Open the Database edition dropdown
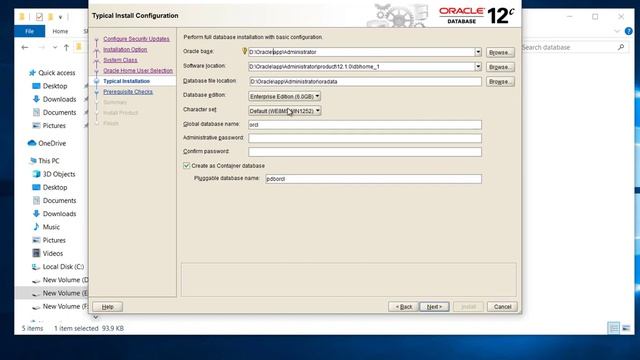 (284, 96)
